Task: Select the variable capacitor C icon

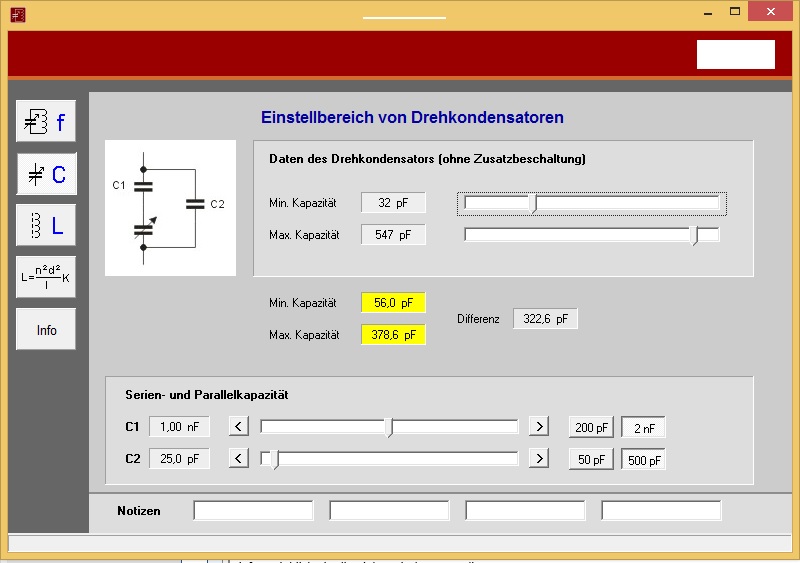Action: [x=46, y=174]
